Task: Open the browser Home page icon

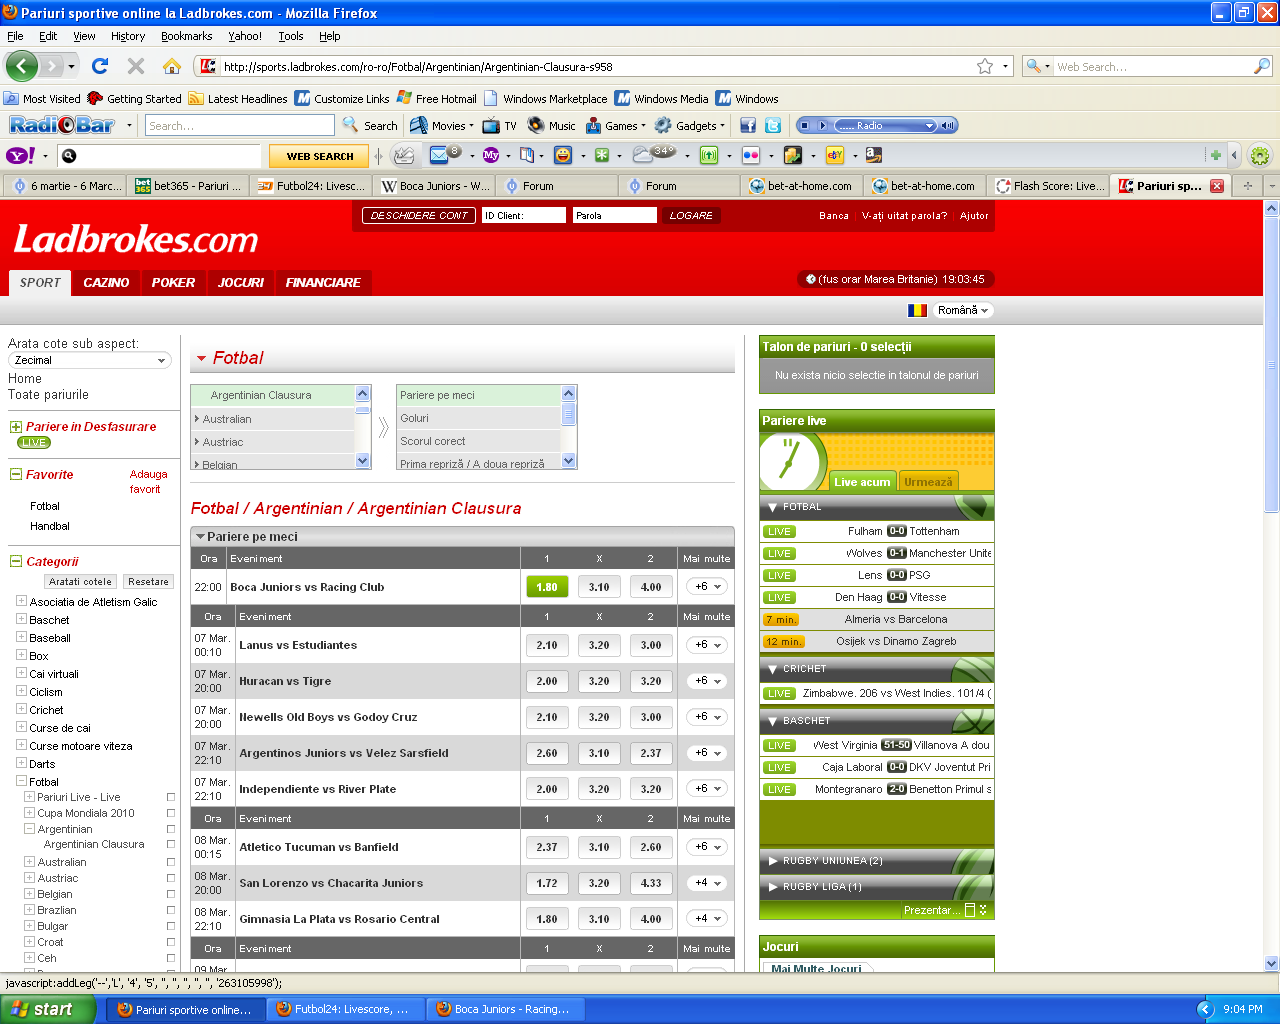Action: [172, 66]
